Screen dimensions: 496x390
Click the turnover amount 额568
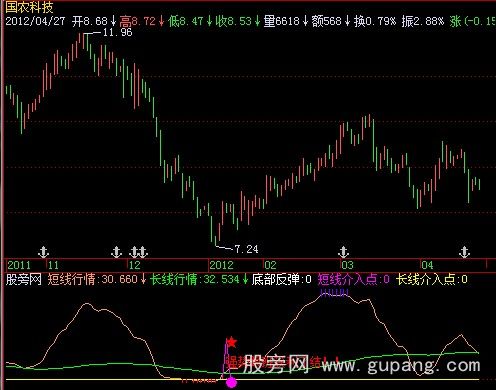(327, 22)
